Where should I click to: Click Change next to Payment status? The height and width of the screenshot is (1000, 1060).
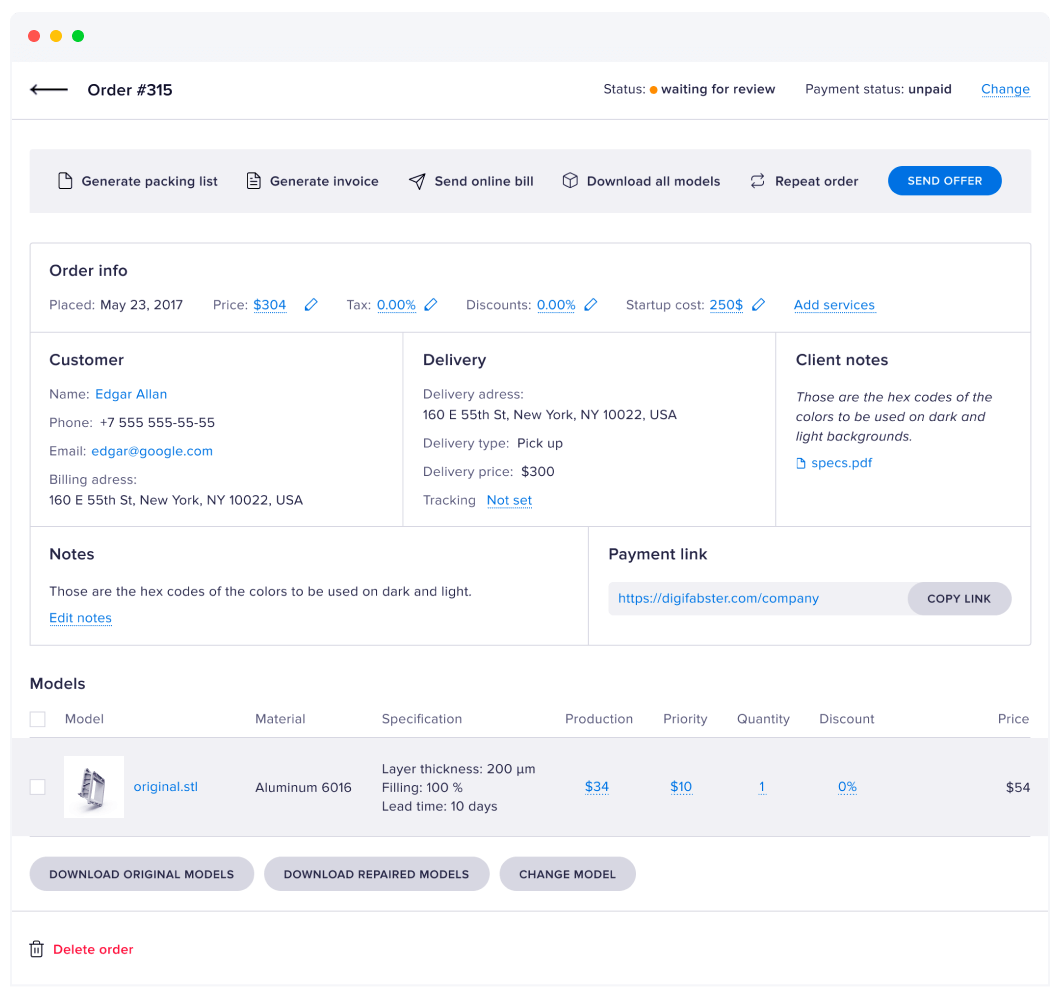tap(1005, 89)
